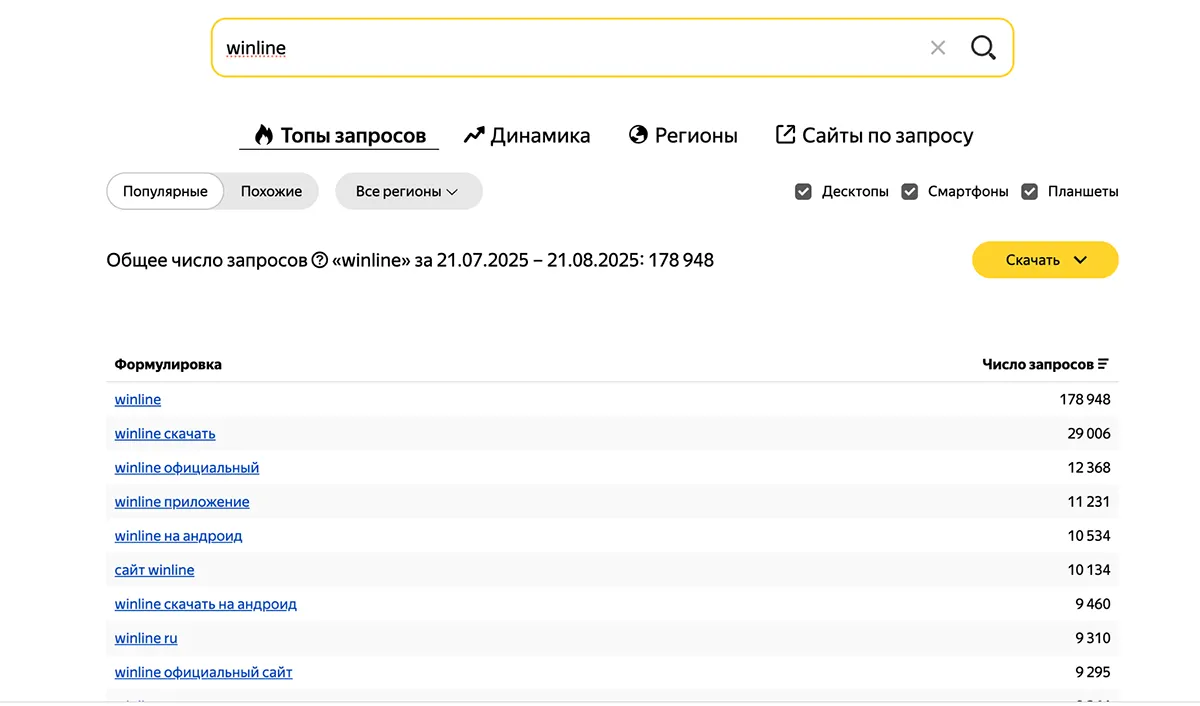Uncheck the Планшеты checkbox
The height and width of the screenshot is (706, 1200).
[1029, 191]
